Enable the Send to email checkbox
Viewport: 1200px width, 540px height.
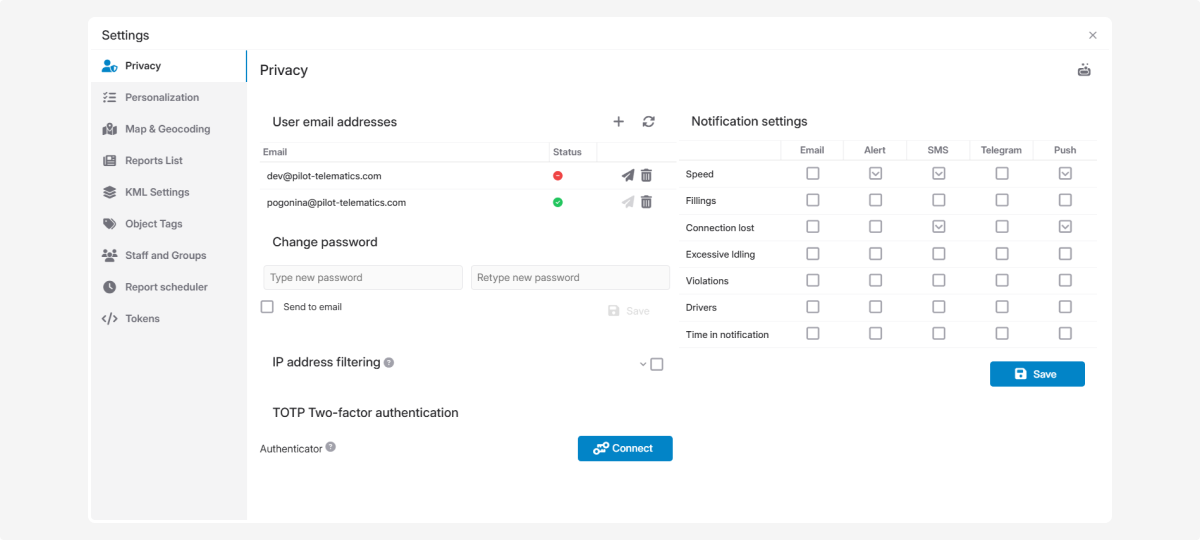pos(267,307)
